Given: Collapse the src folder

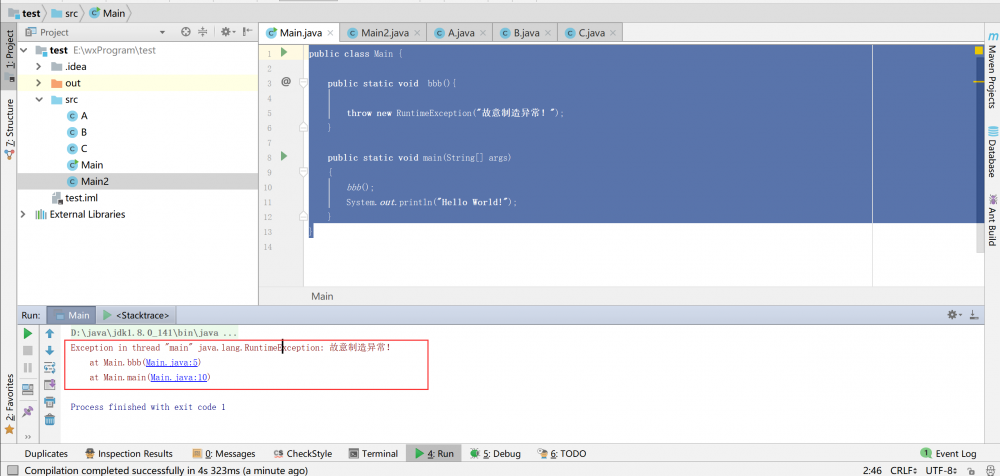Looking at the screenshot, I should tap(38, 100).
